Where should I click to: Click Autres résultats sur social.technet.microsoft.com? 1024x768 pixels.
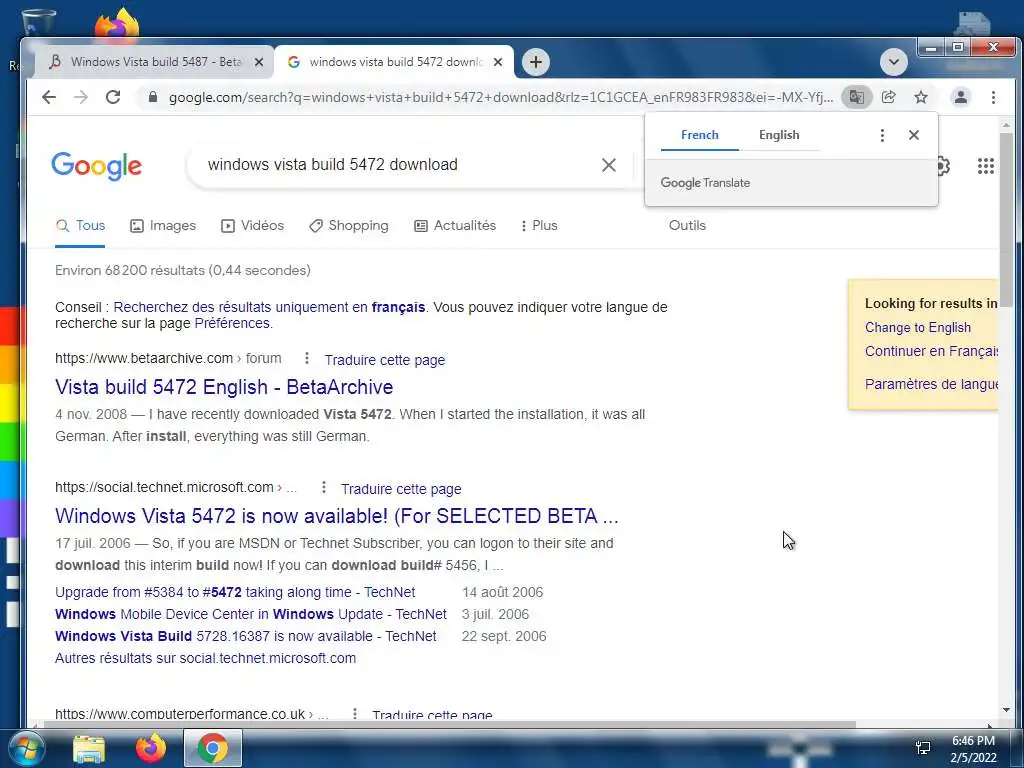tap(205, 658)
